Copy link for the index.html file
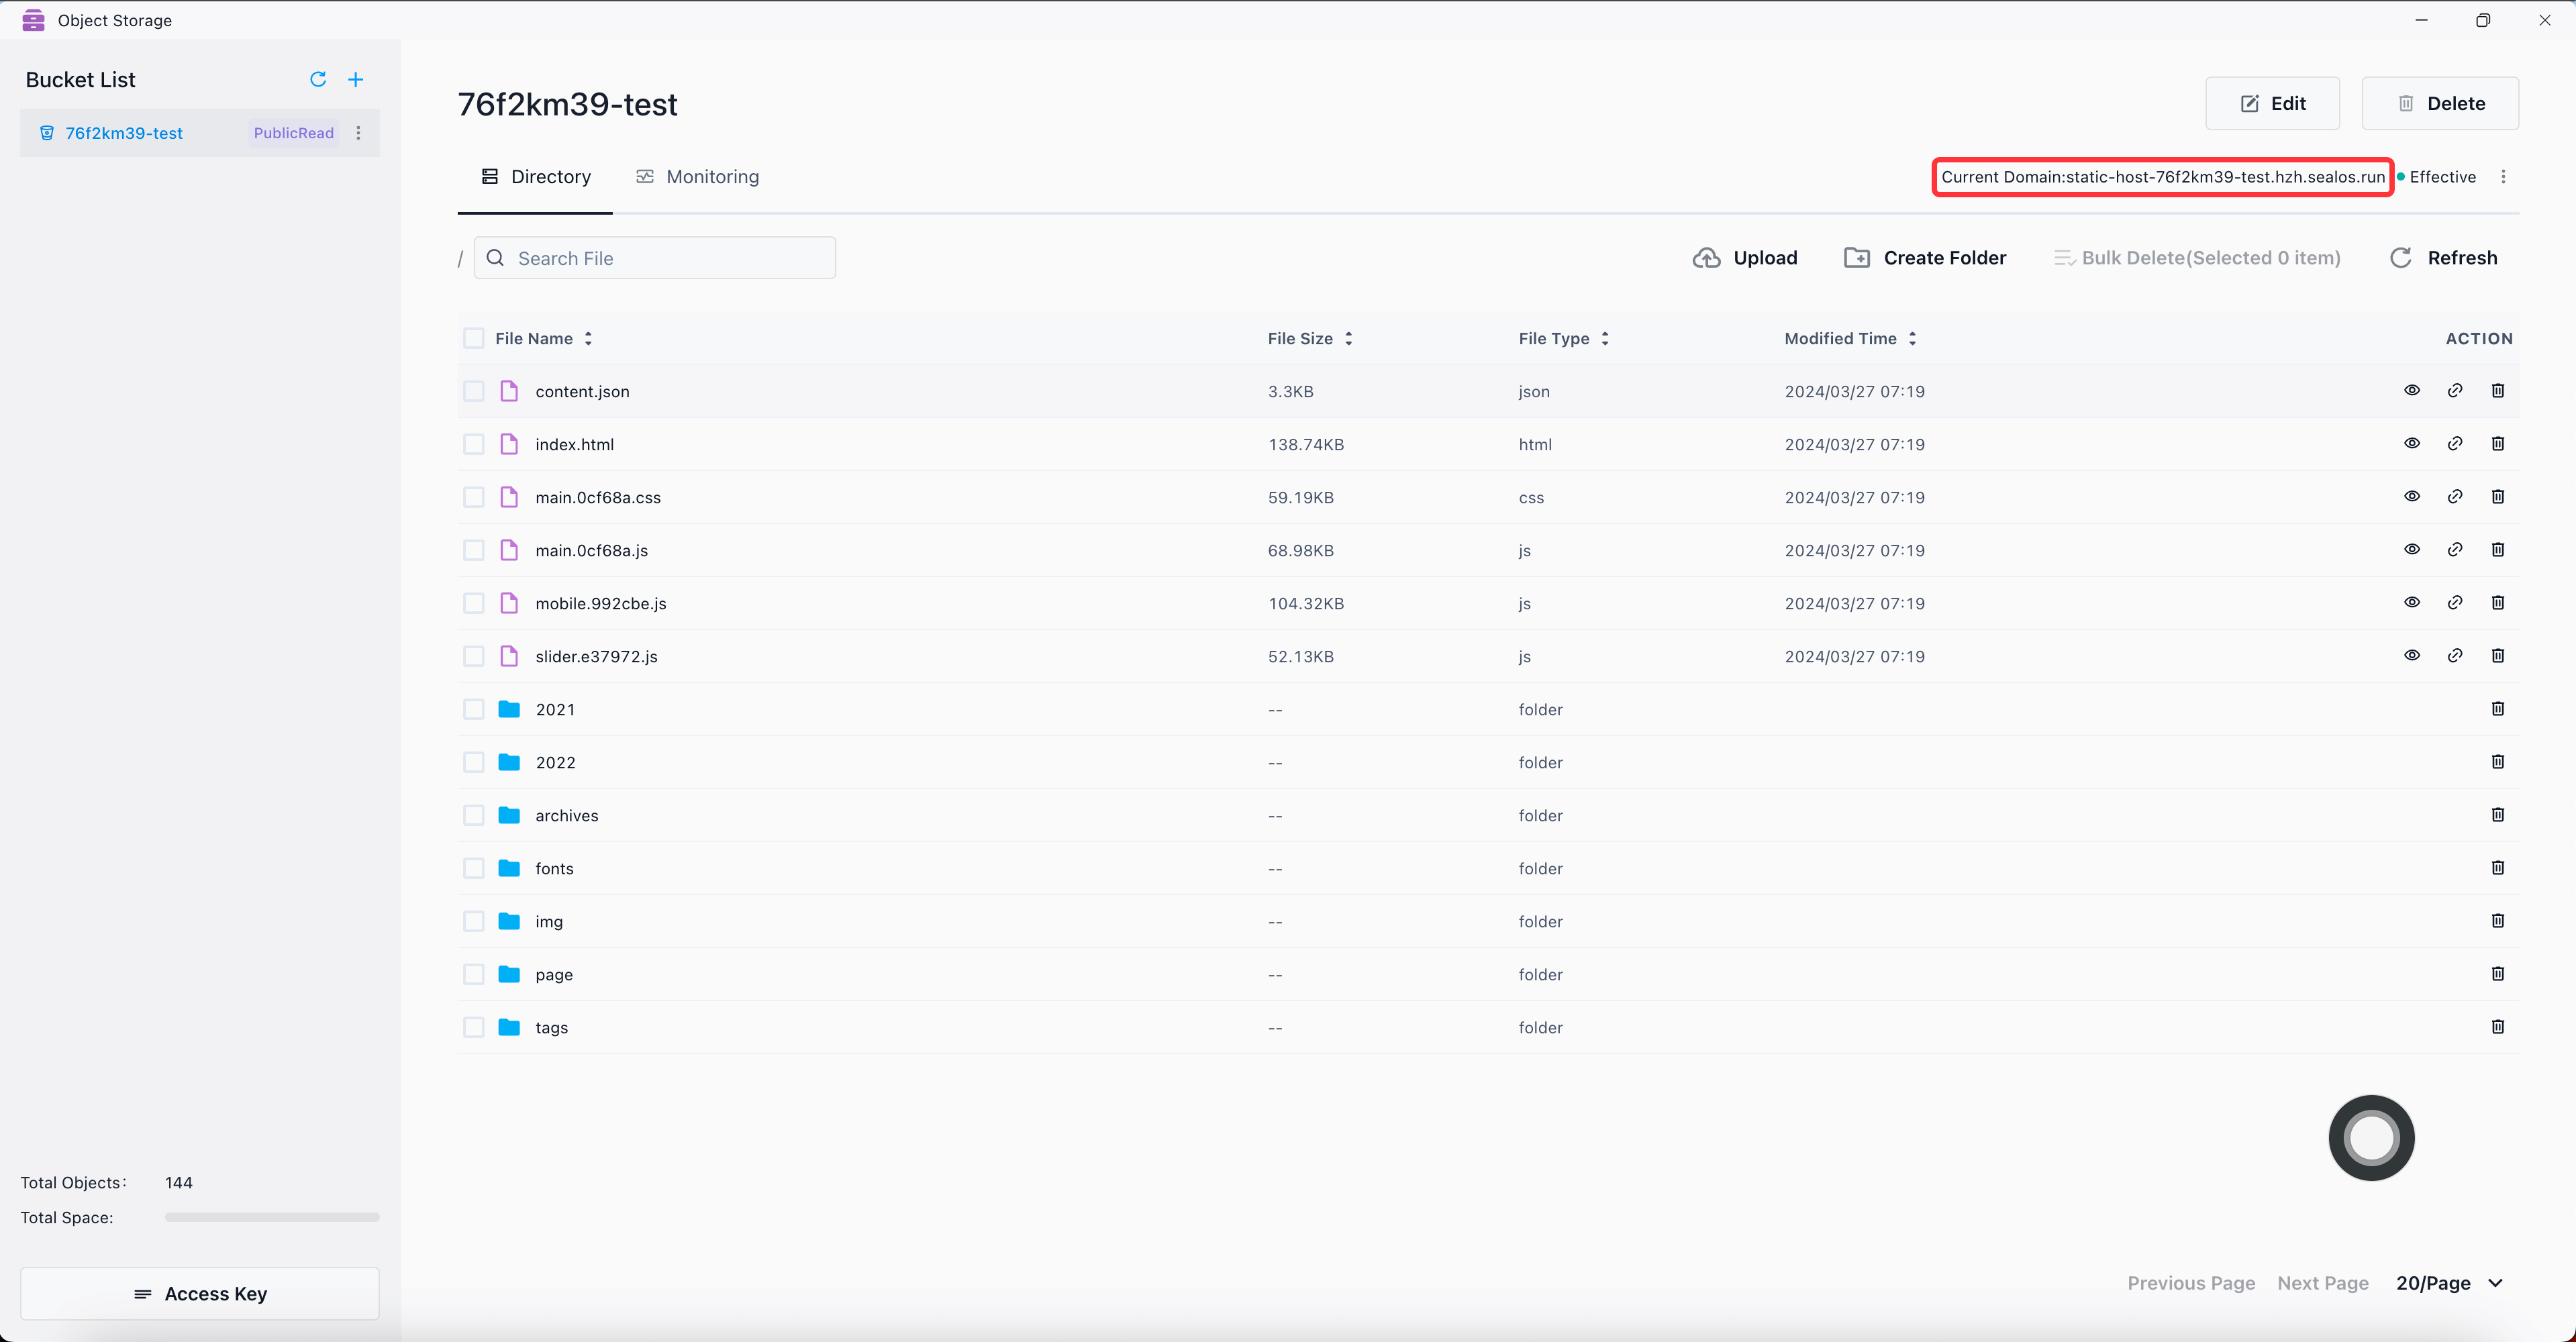This screenshot has width=2576, height=1342. [2455, 444]
